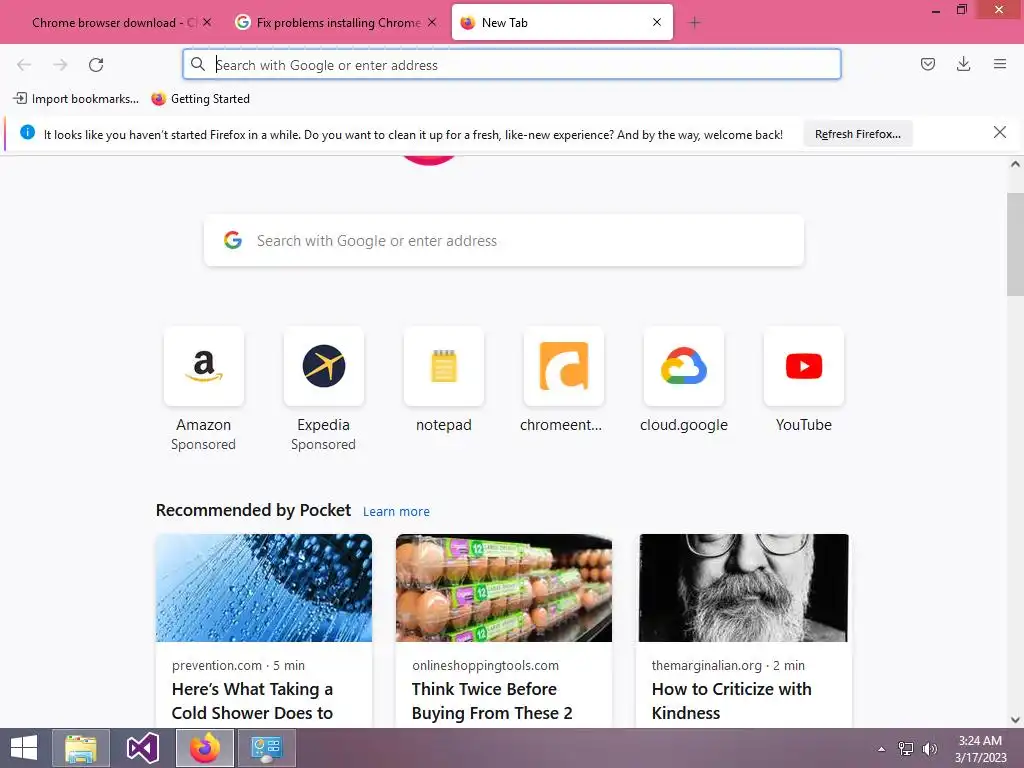The width and height of the screenshot is (1024, 768).
Task: Click the Import bookmarks... toolbar item
Action: [76, 99]
